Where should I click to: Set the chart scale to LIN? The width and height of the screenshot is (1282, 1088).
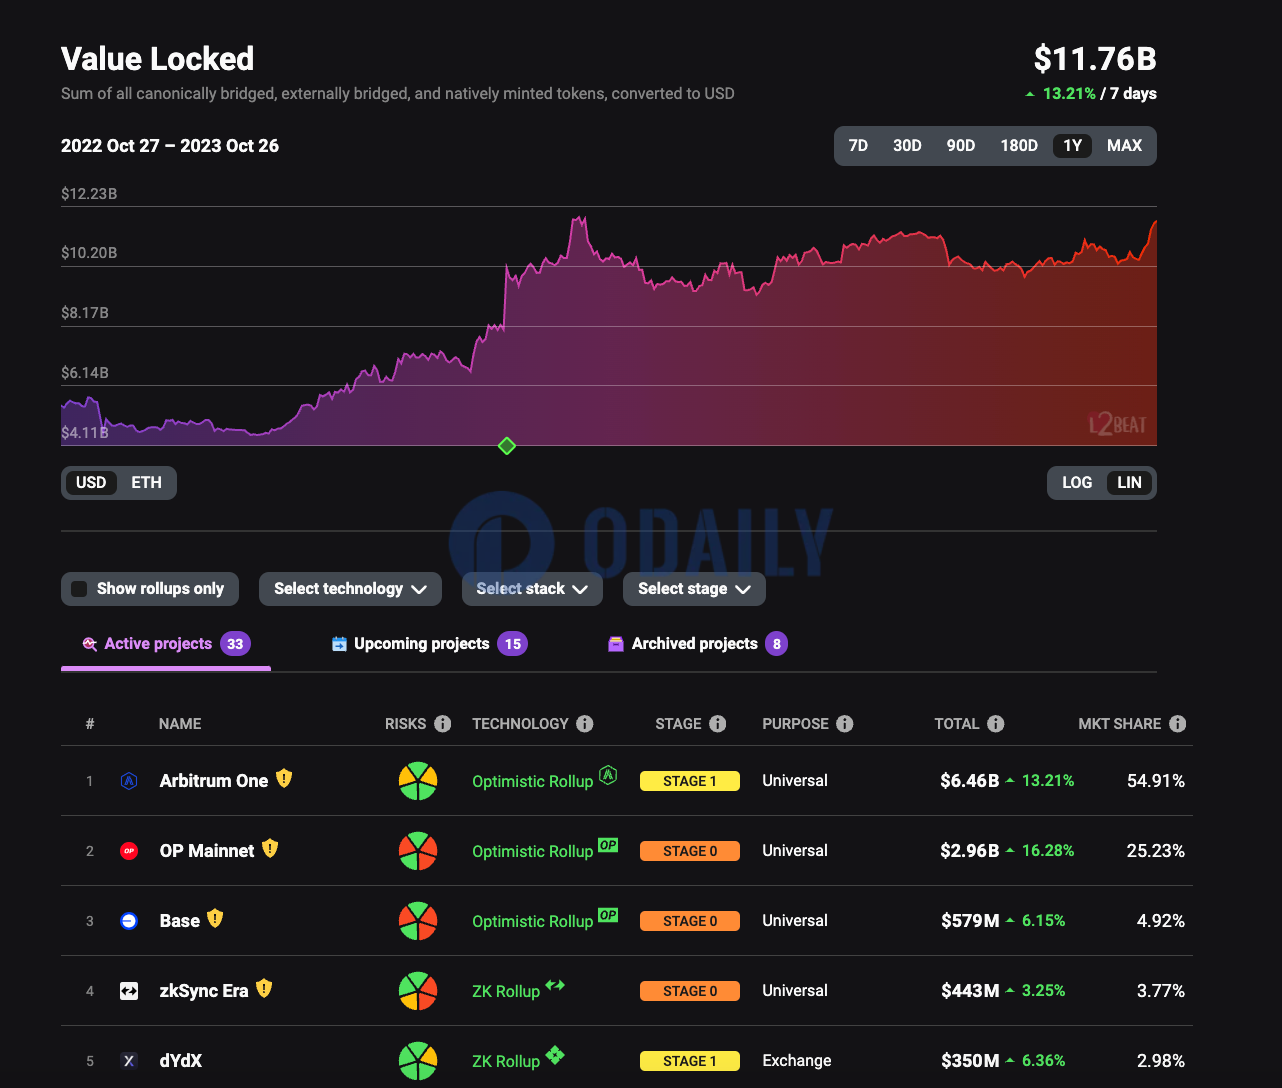(1129, 483)
